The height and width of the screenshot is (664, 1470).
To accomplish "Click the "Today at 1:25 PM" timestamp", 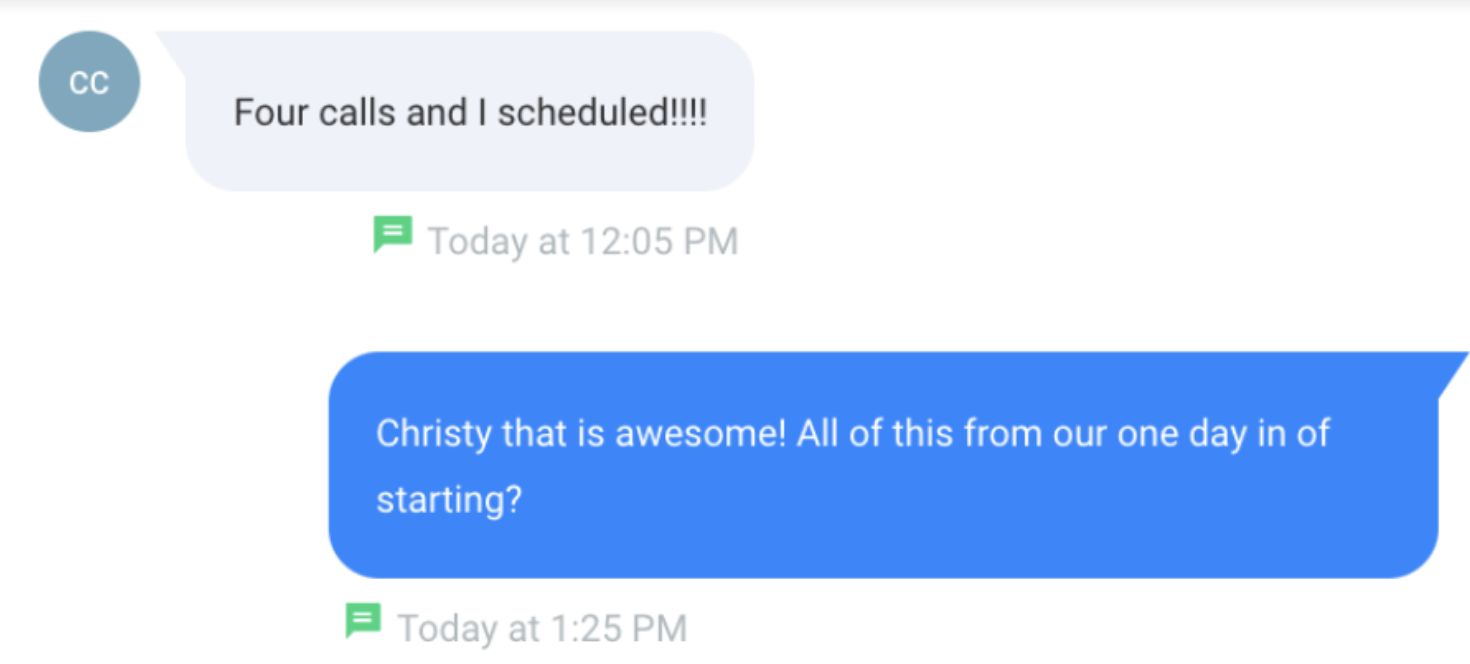I will tap(542, 629).
